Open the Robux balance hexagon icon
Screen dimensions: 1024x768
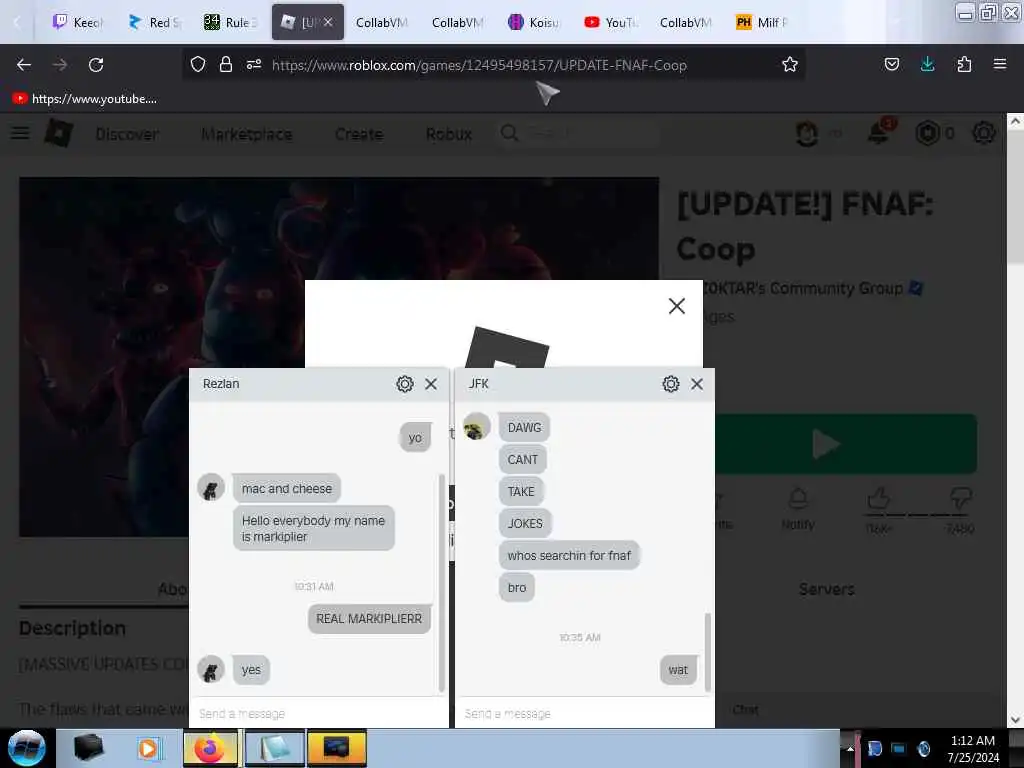(x=927, y=133)
